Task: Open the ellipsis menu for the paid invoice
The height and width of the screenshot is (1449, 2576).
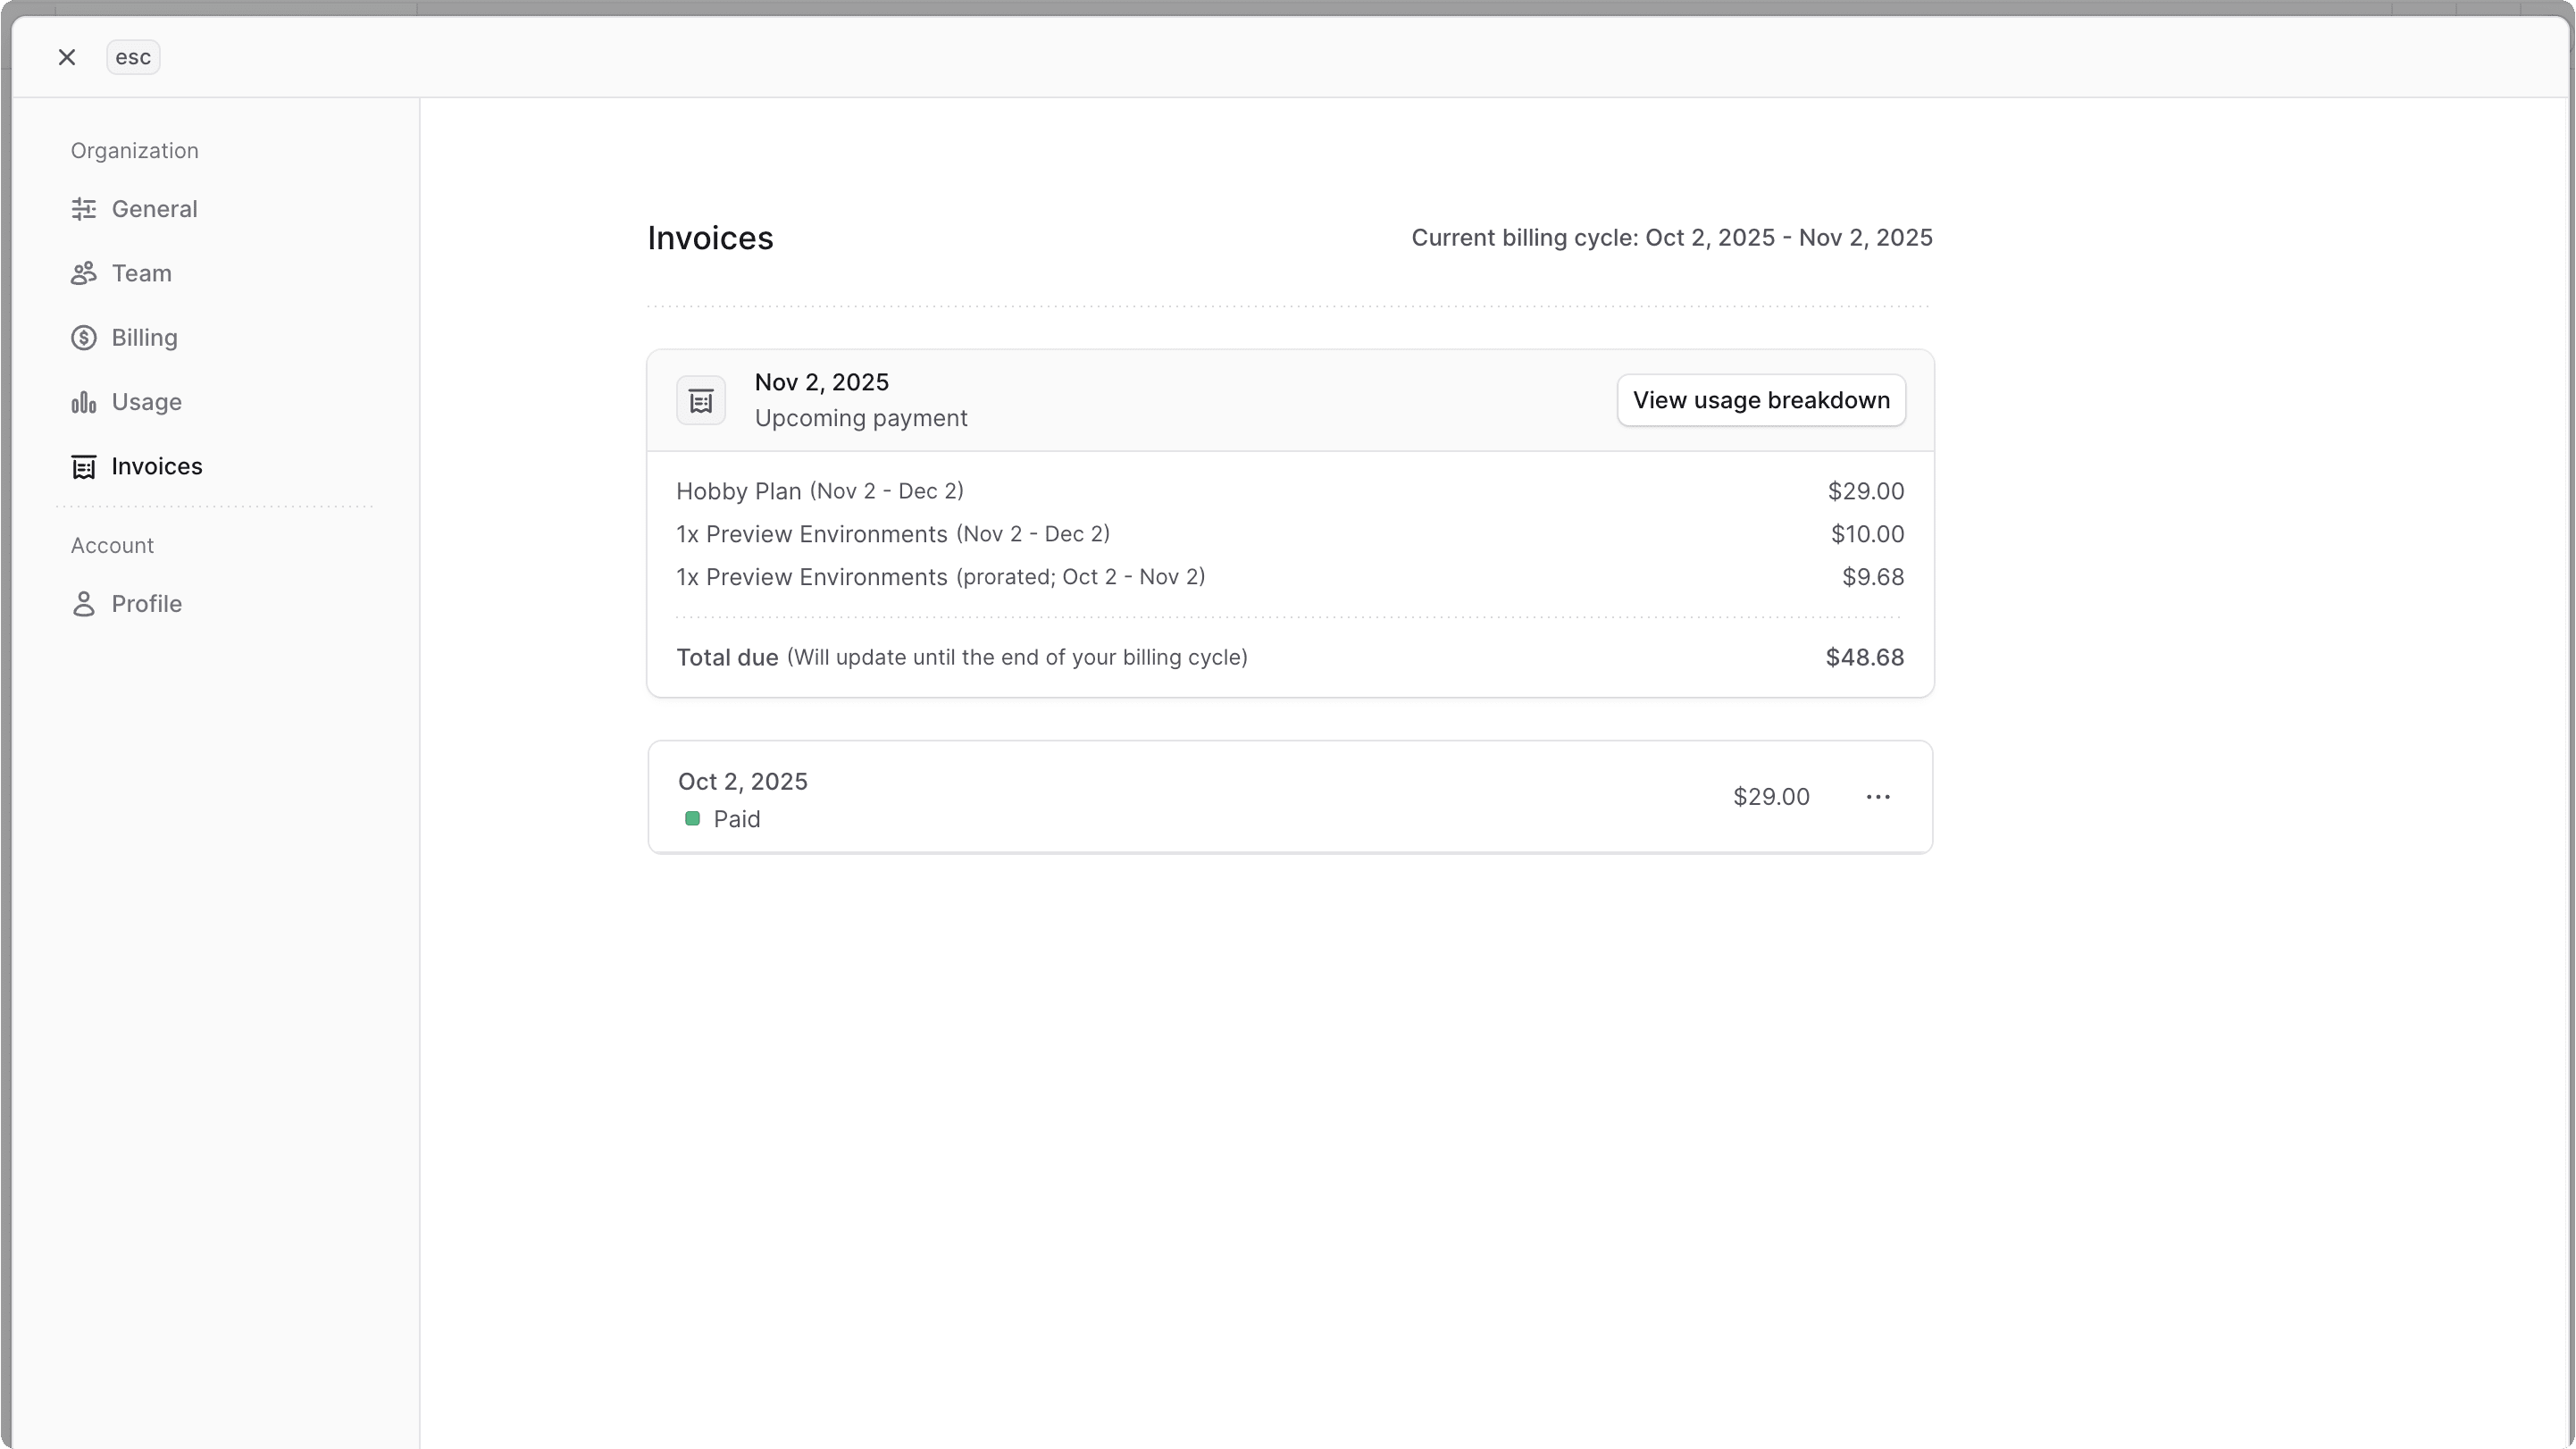Action: coord(1878,796)
